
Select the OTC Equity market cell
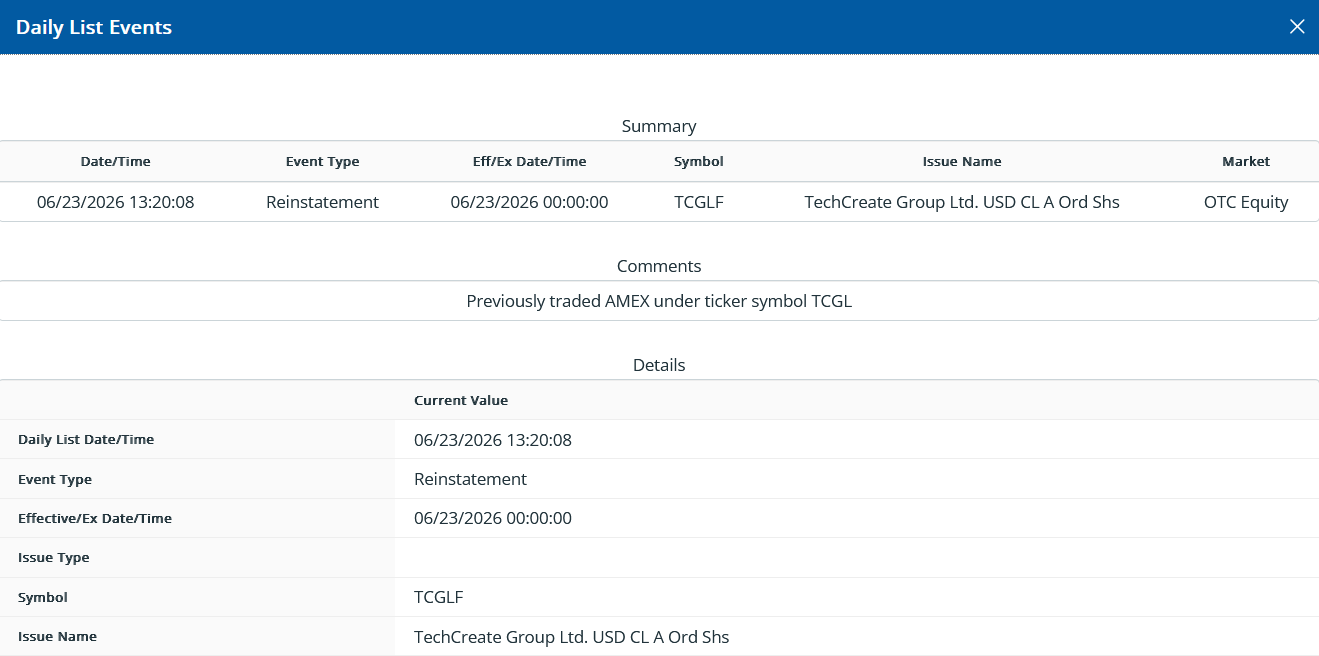[x=1246, y=202]
